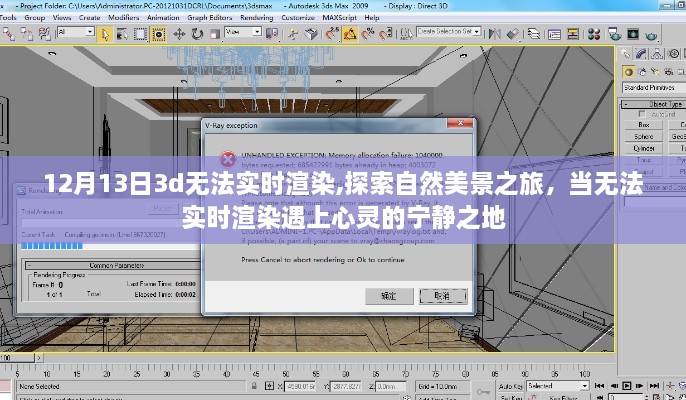Open the Curve Editor icon
686x400 pixels.
554,34
